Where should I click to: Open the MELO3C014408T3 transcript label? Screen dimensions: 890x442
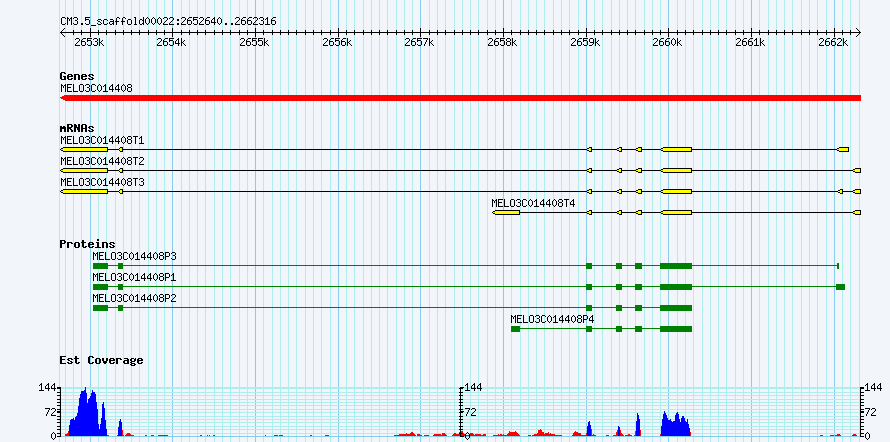(102, 182)
